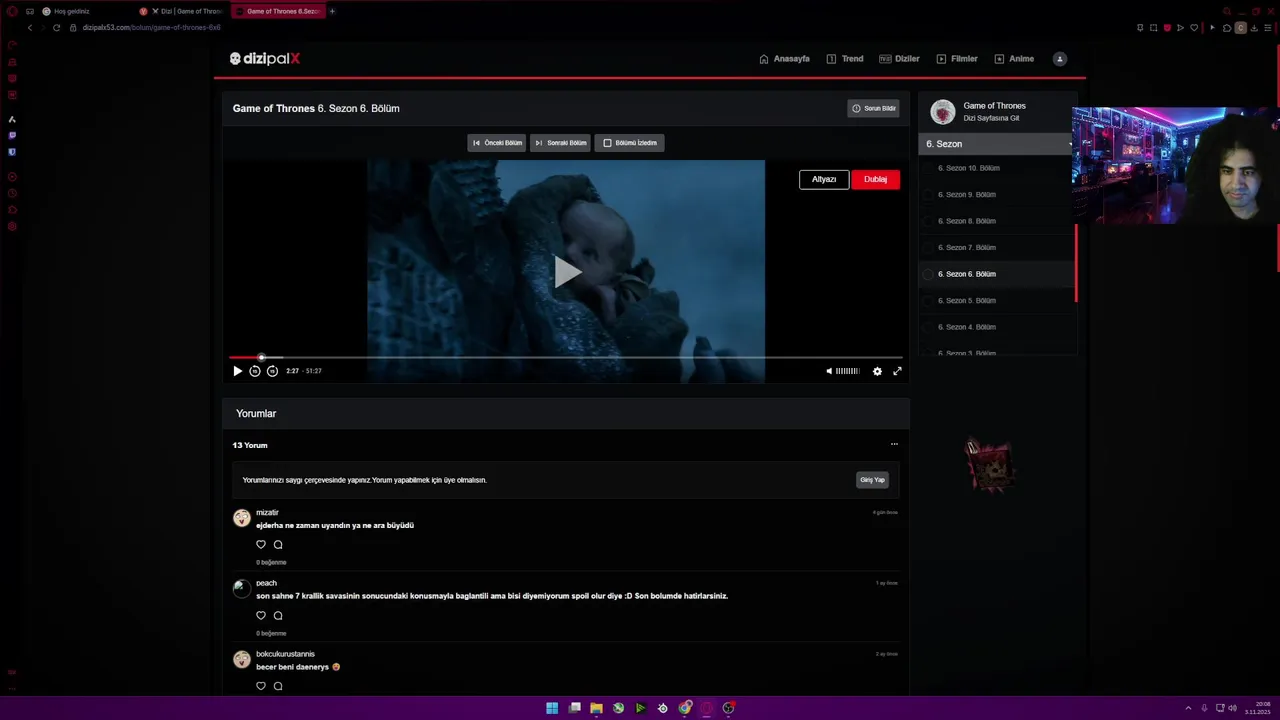Open the Diziler nav item

(899, 59)
